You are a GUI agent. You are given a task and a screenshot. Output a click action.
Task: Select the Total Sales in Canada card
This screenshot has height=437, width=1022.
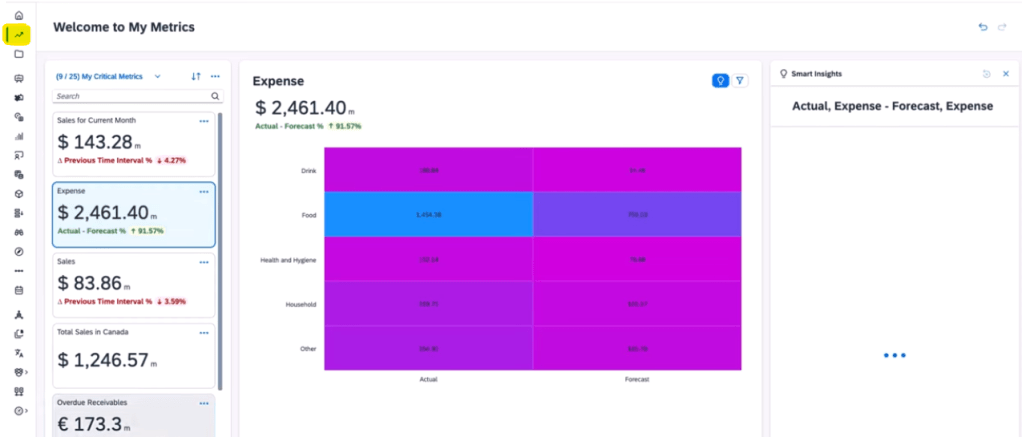tap(133, 355)
